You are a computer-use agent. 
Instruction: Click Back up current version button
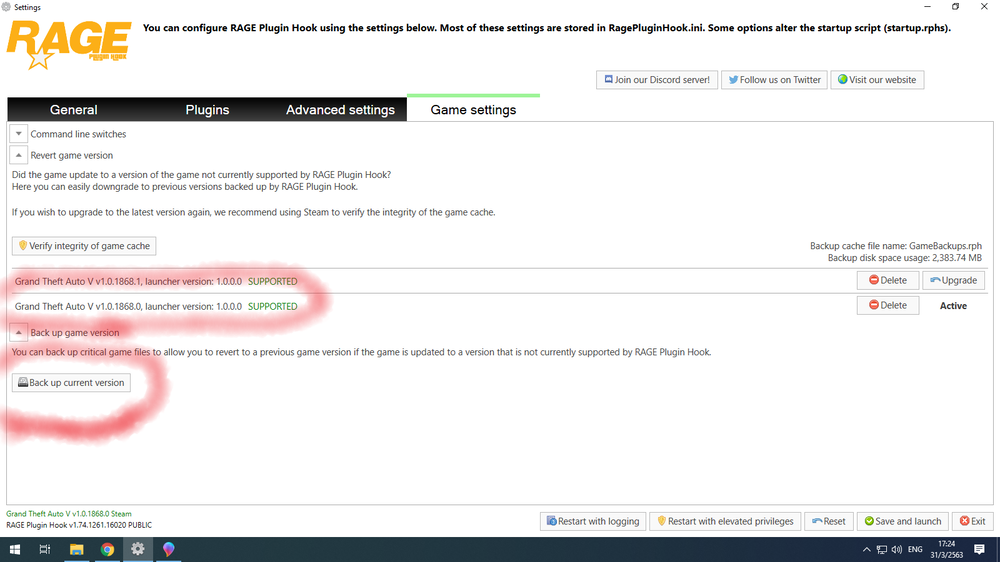tap(71, 383)
